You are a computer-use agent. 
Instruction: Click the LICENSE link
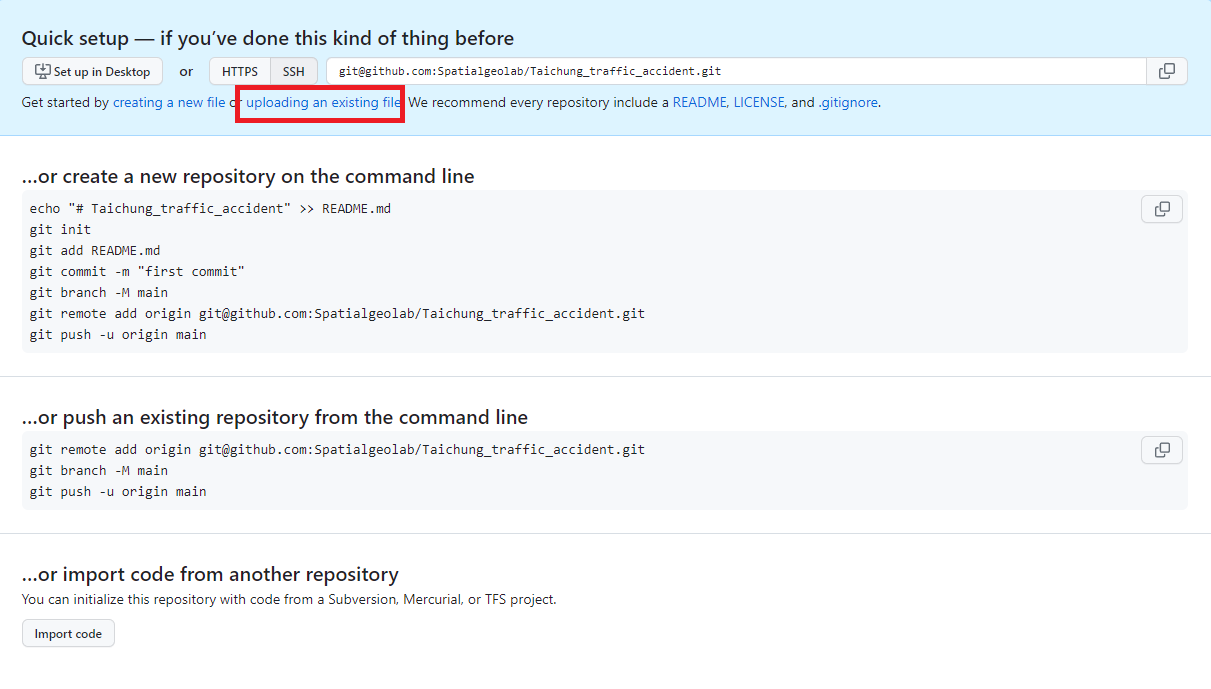759,102
